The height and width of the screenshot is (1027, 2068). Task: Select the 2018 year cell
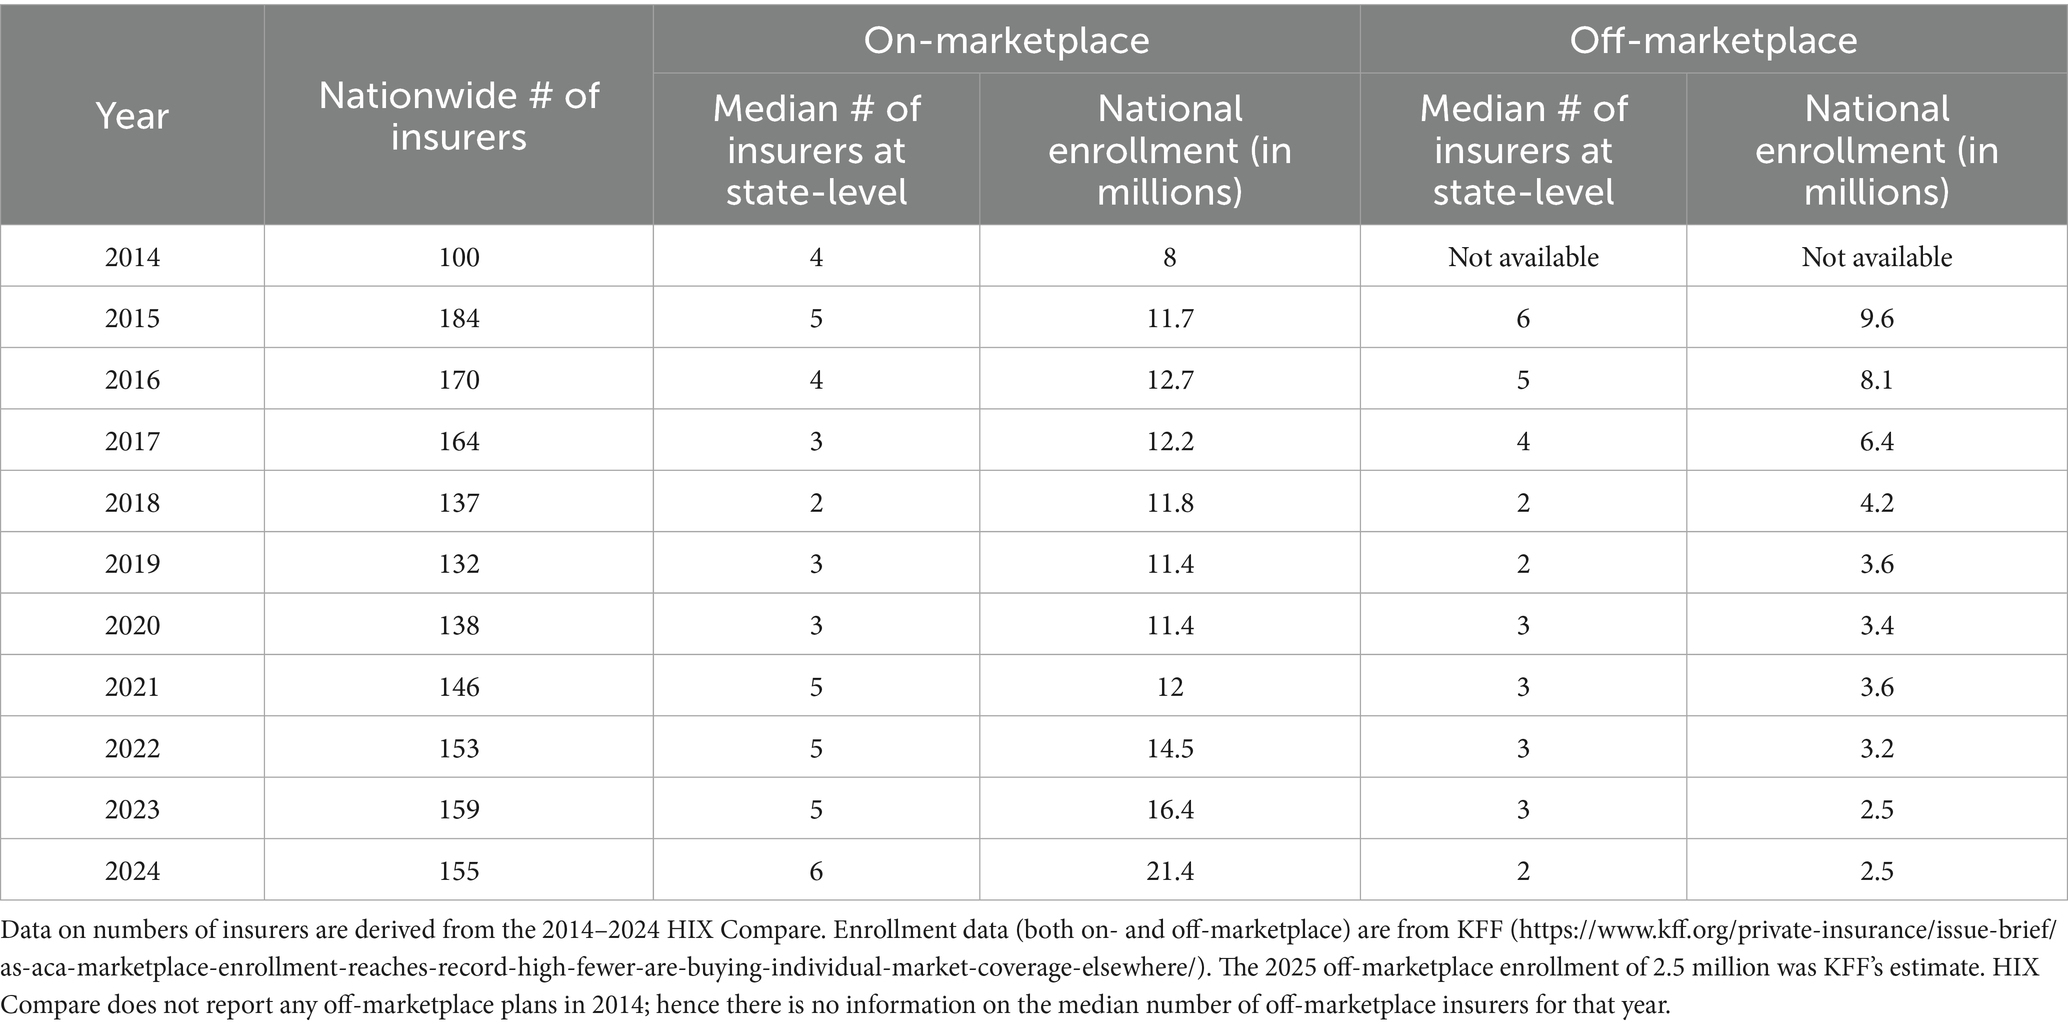(132, 503)
